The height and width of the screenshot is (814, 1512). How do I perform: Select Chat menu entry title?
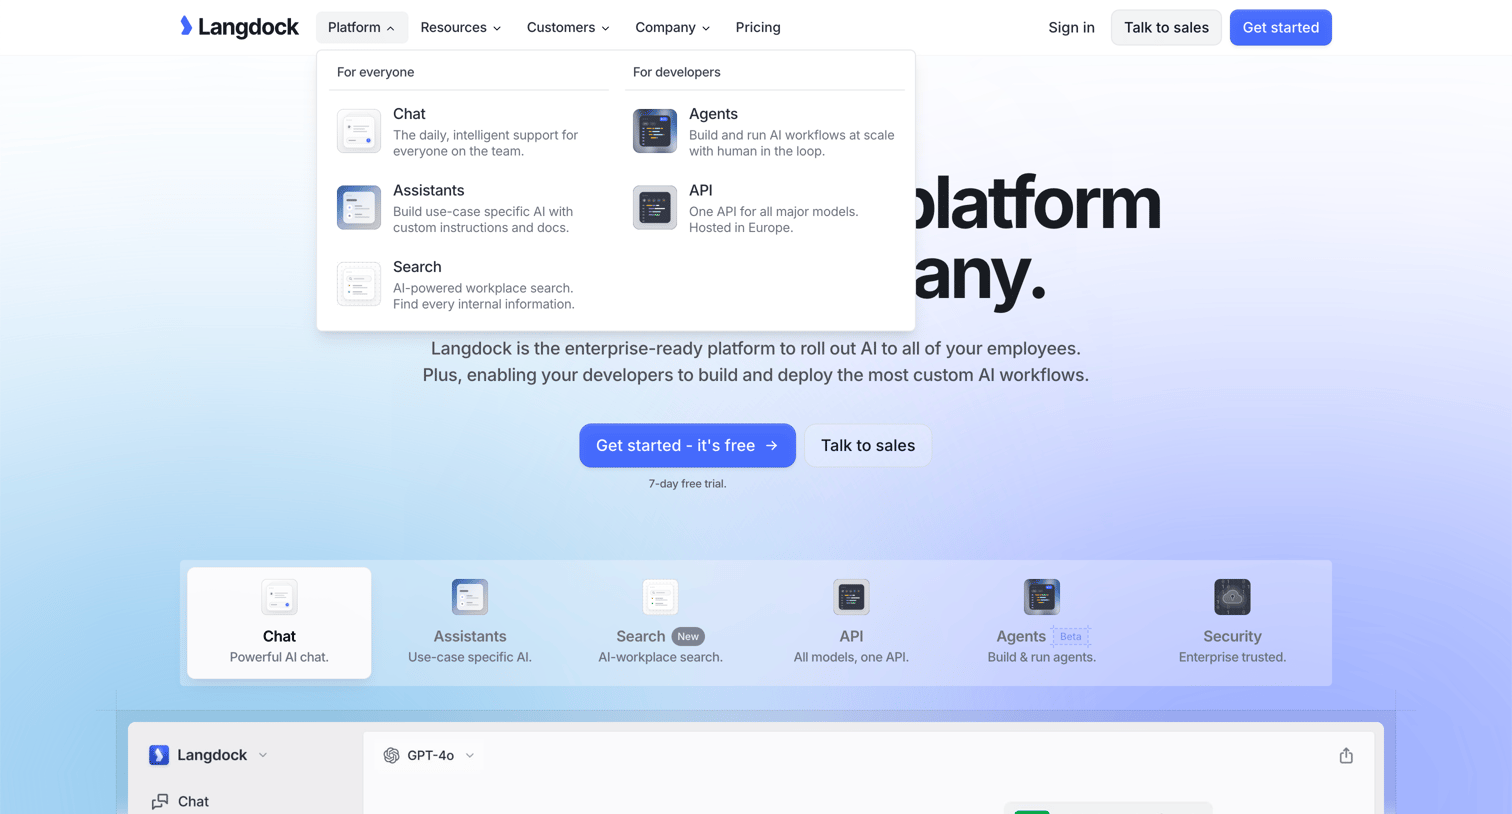click(409, 114)
